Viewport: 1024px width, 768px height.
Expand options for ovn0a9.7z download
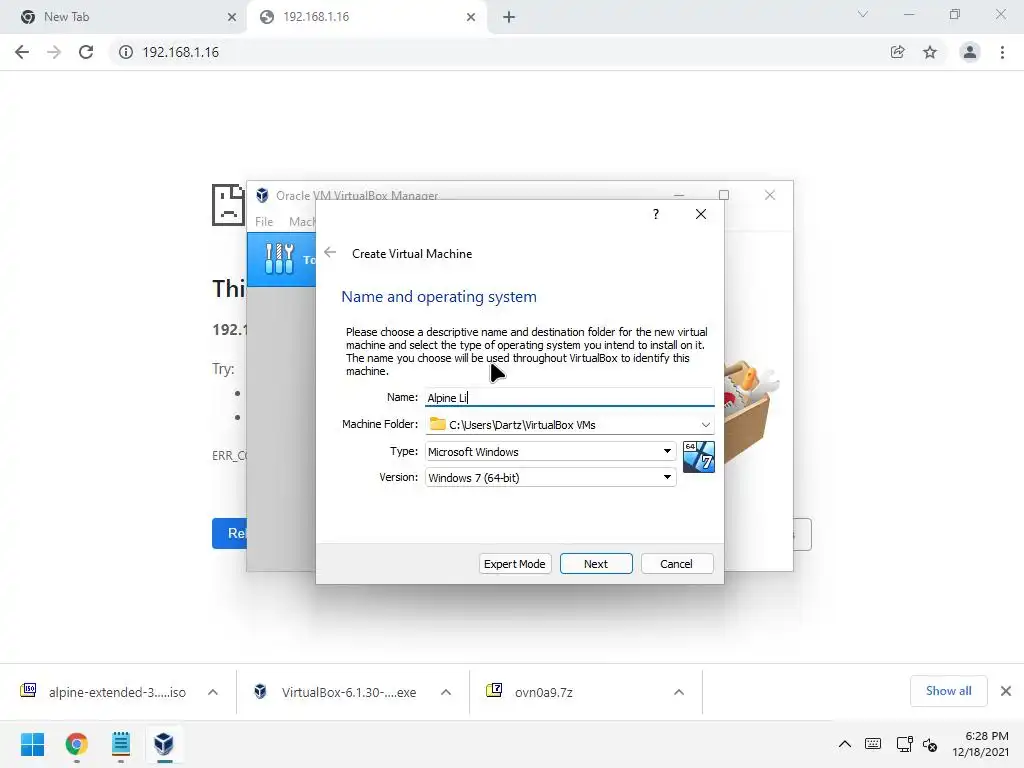pos(679,692)
